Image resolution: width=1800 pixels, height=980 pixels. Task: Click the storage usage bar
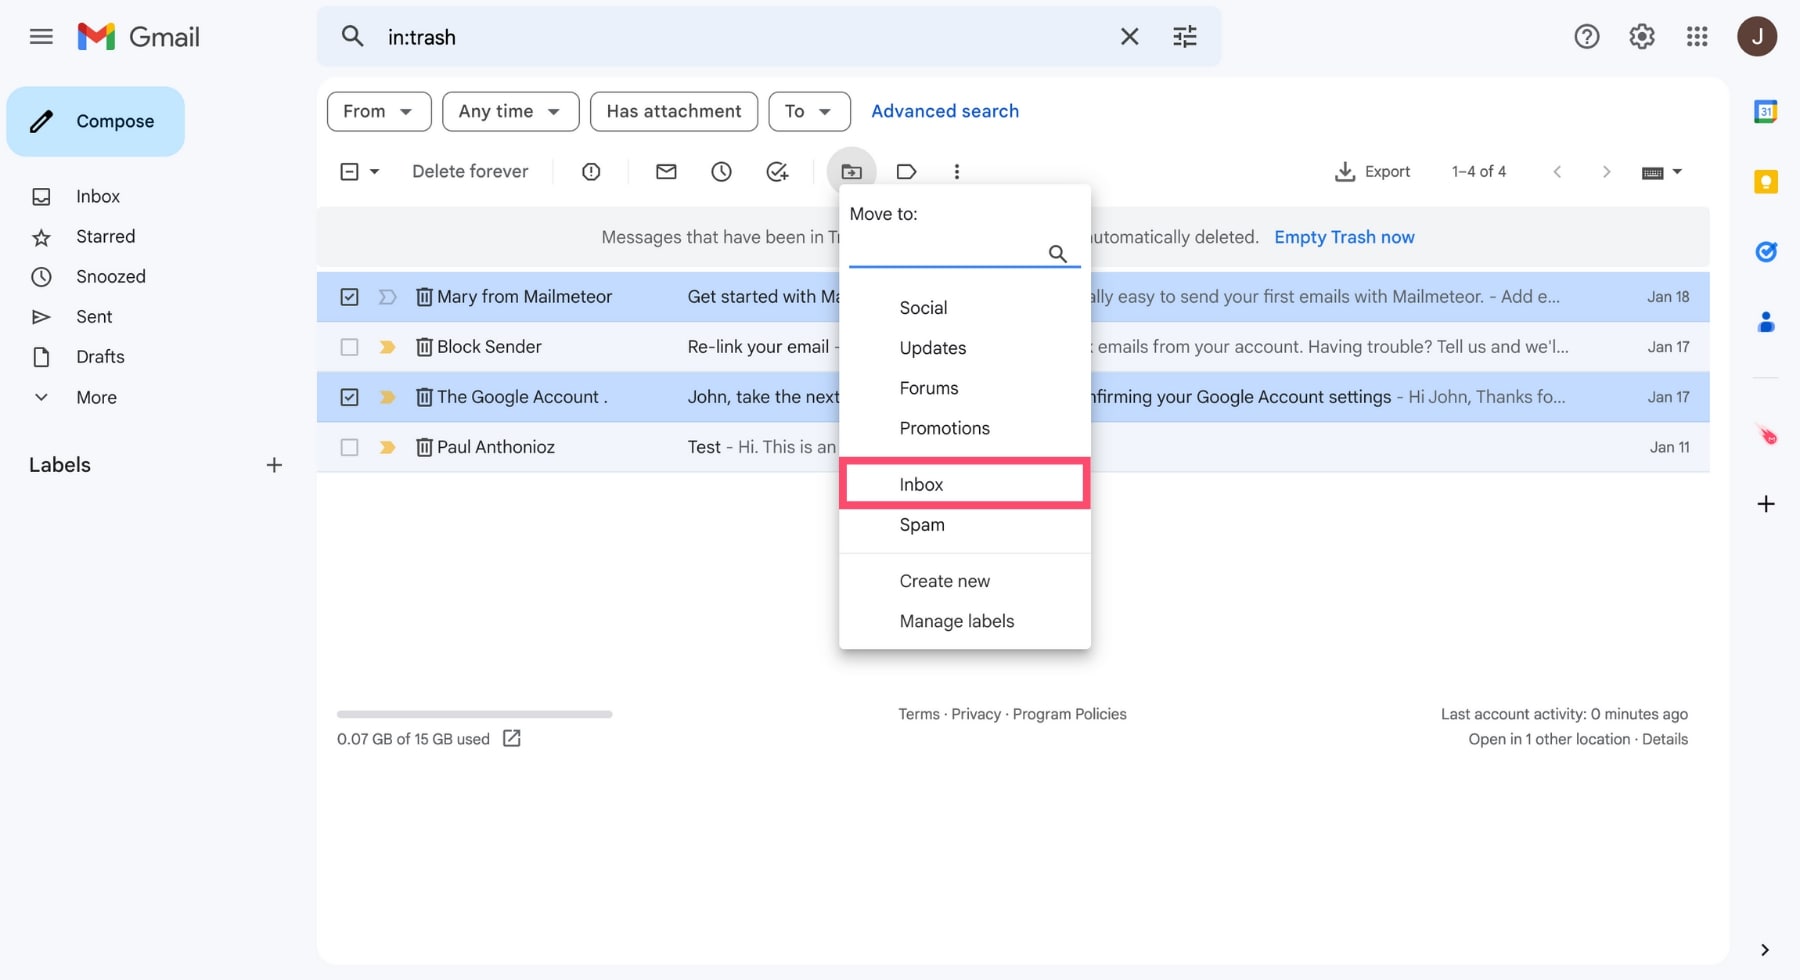click(x=474, y=714)
